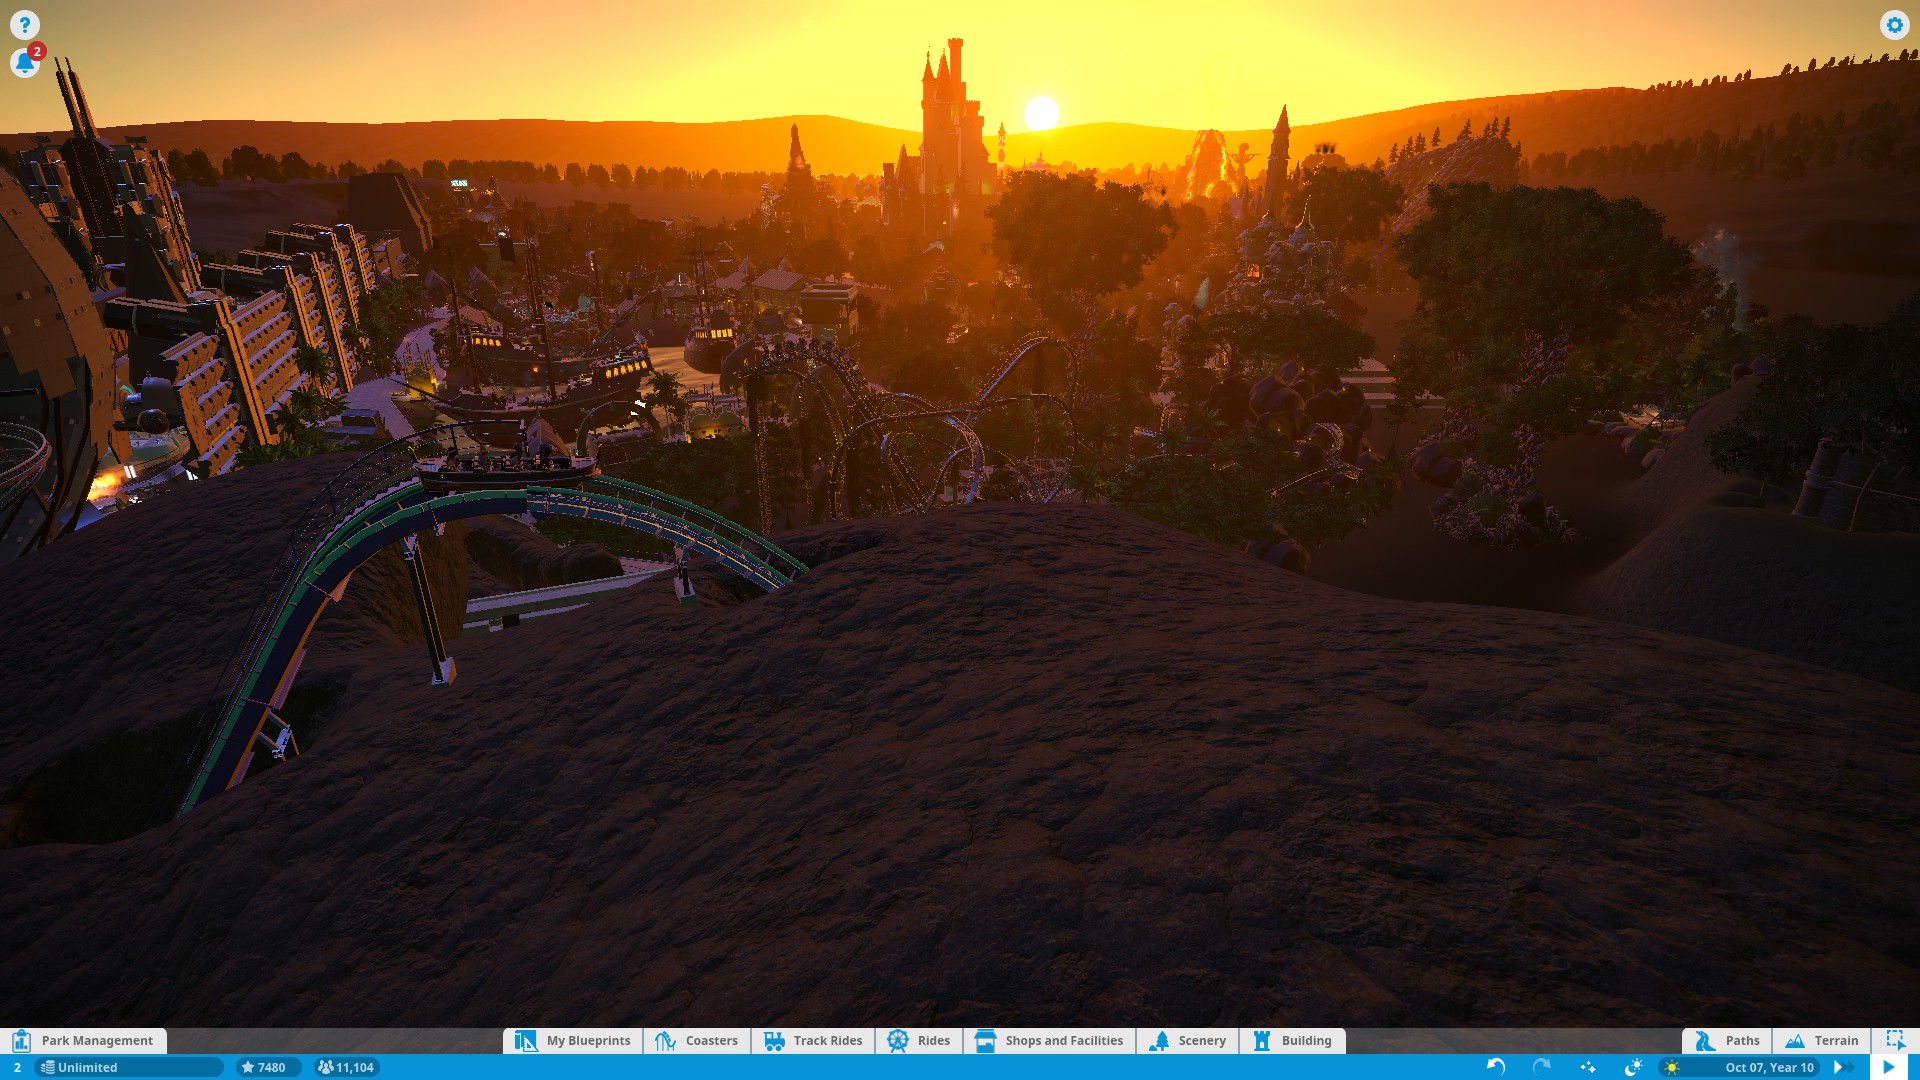Open the Track Rides tab

point(813,1040)
